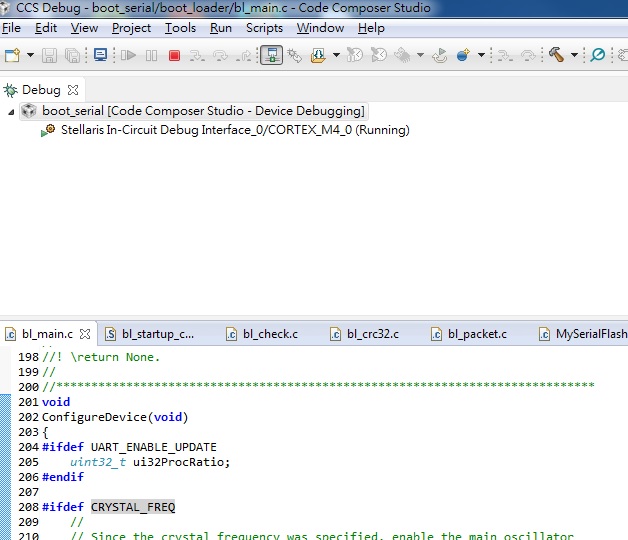
Task: Open the dropdown beside Build hammer
Action: tap(574, 55)
